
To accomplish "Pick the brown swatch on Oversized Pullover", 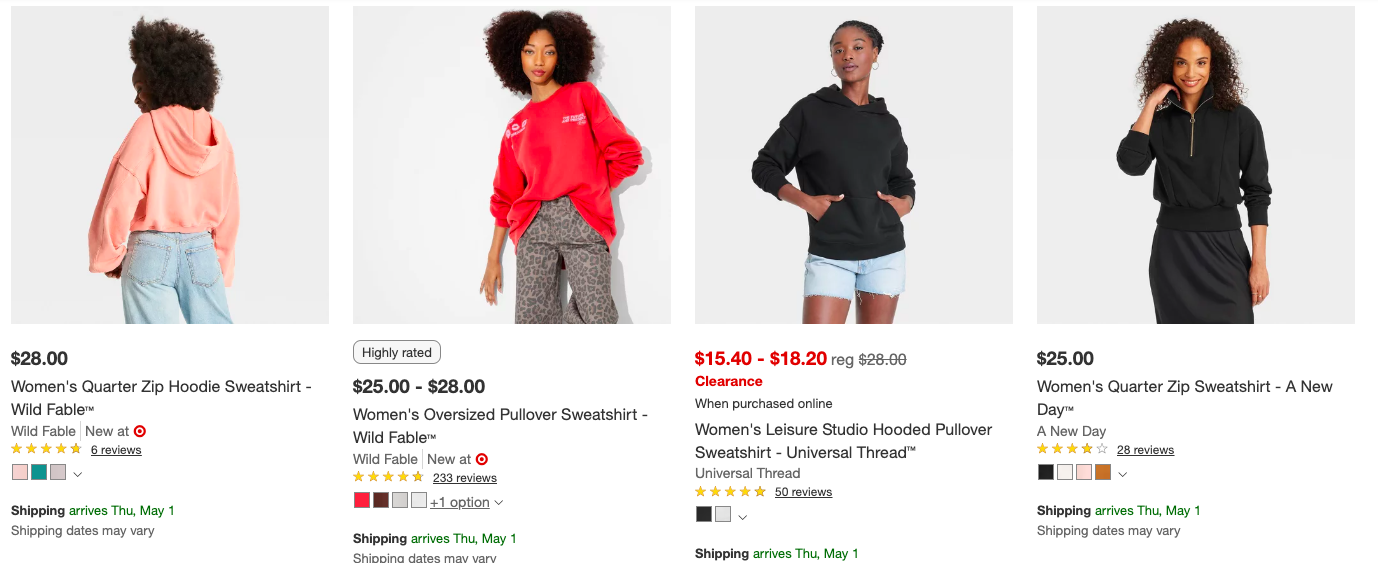I will coord(381,500).
